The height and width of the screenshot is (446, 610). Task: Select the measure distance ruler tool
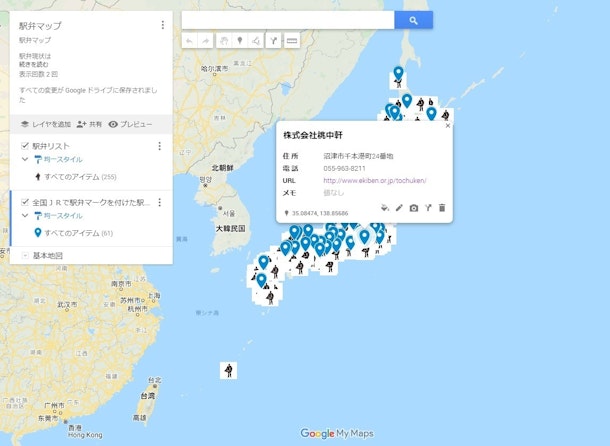[292, 40]
